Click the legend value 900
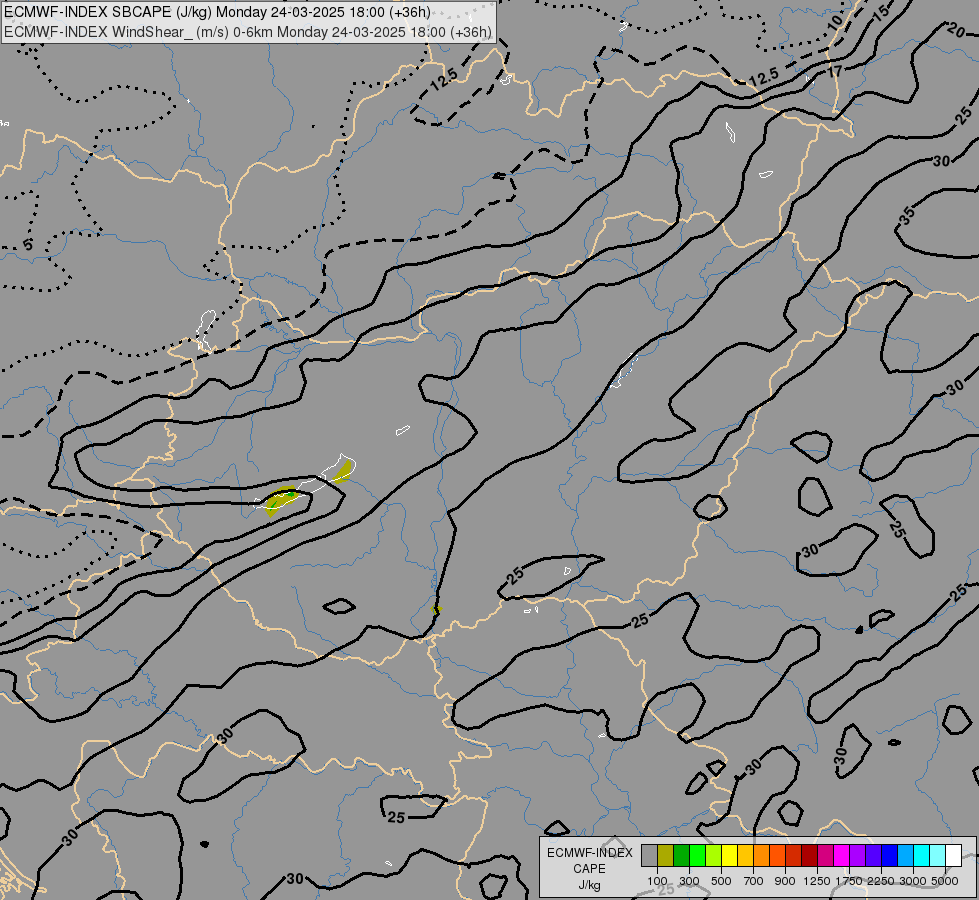 [x=785, y=881]
